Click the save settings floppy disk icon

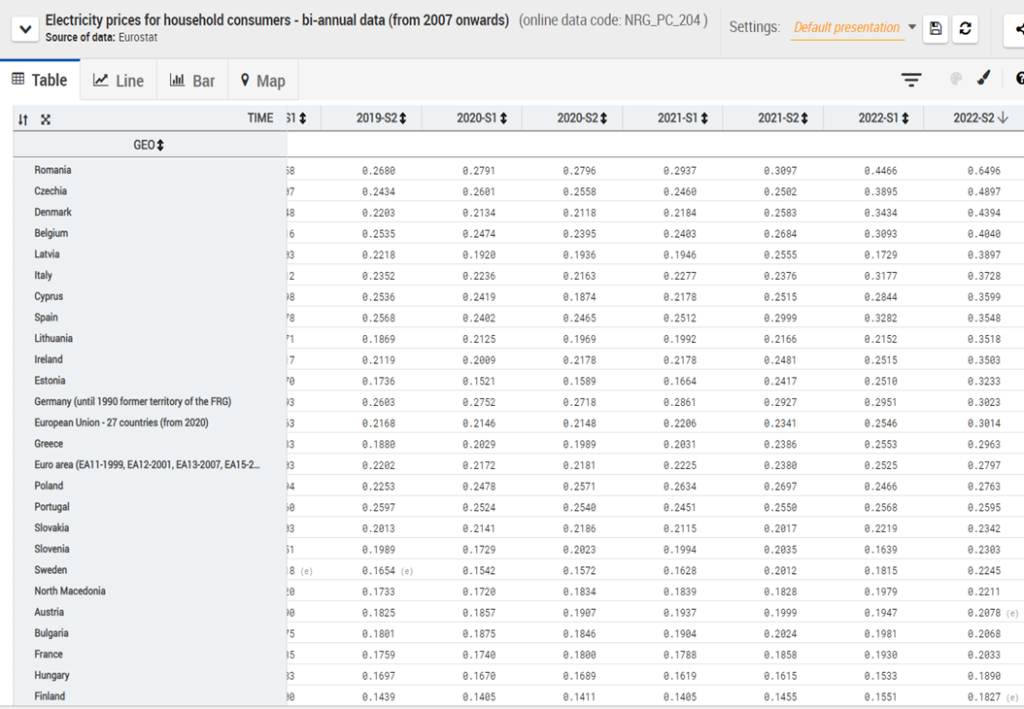point(935,29)
